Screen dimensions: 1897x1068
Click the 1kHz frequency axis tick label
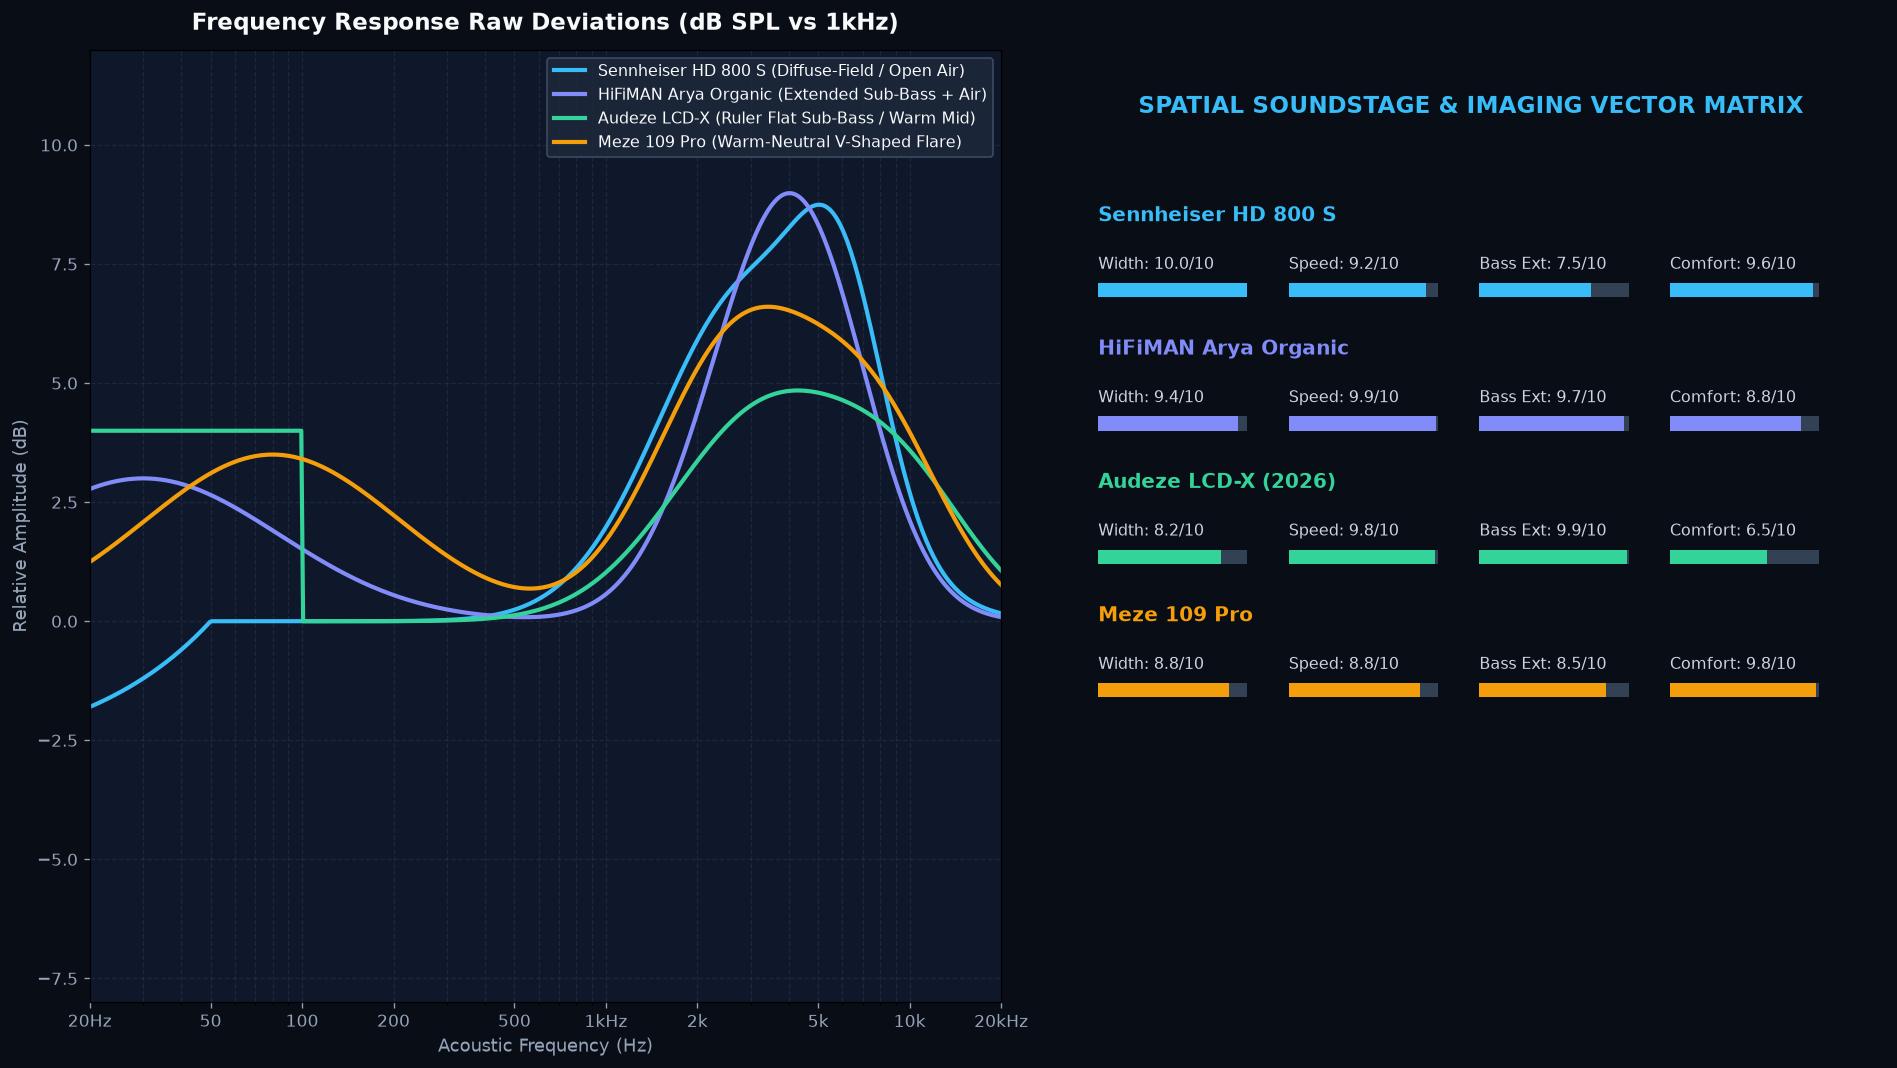point(606,1021)
